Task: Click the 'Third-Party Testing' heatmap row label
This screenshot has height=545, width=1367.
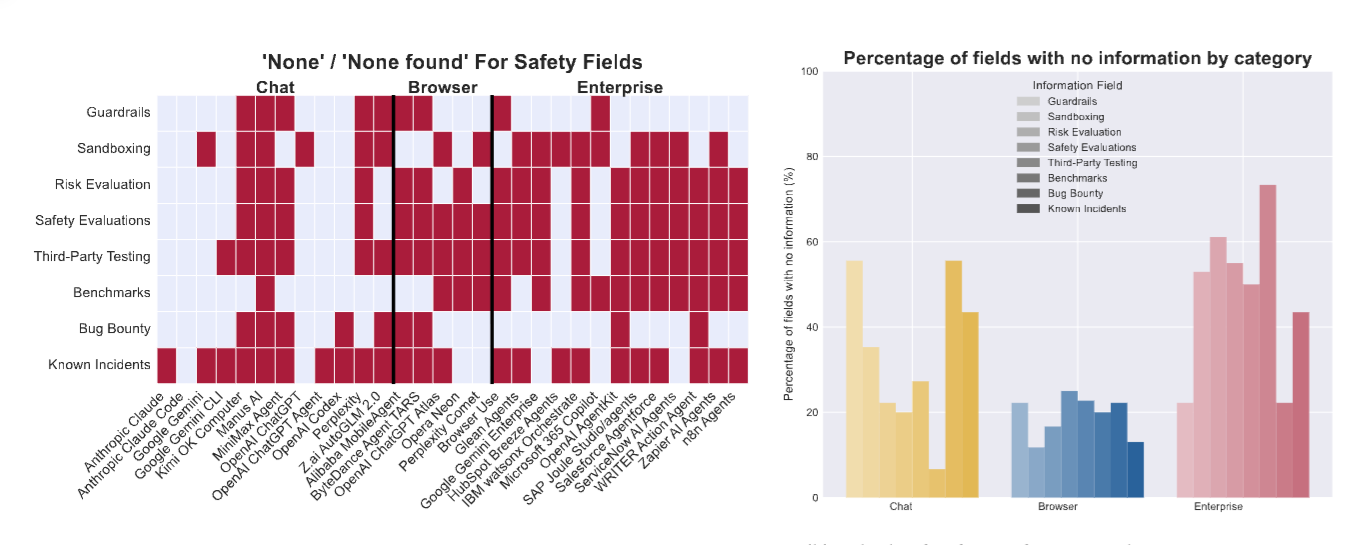Action: (93, 256)
